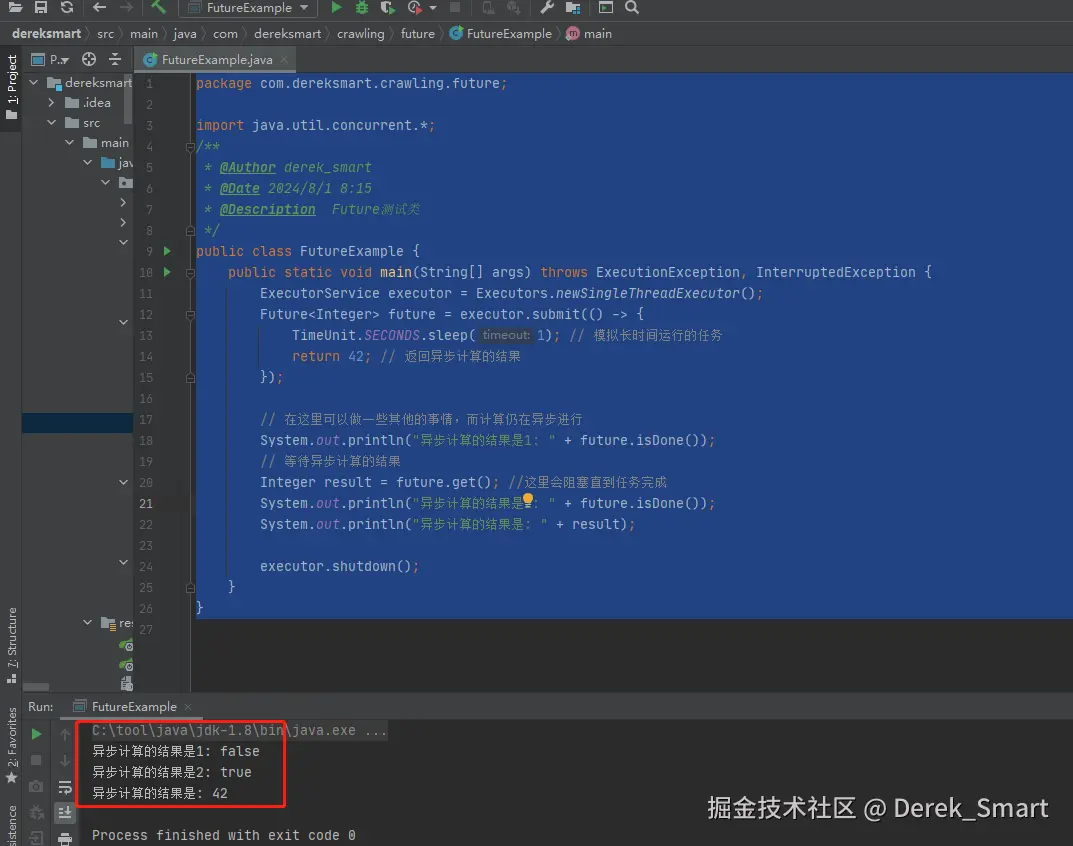
Task: Click the FutureExample class breadcrumb
Action: (501, 34)
